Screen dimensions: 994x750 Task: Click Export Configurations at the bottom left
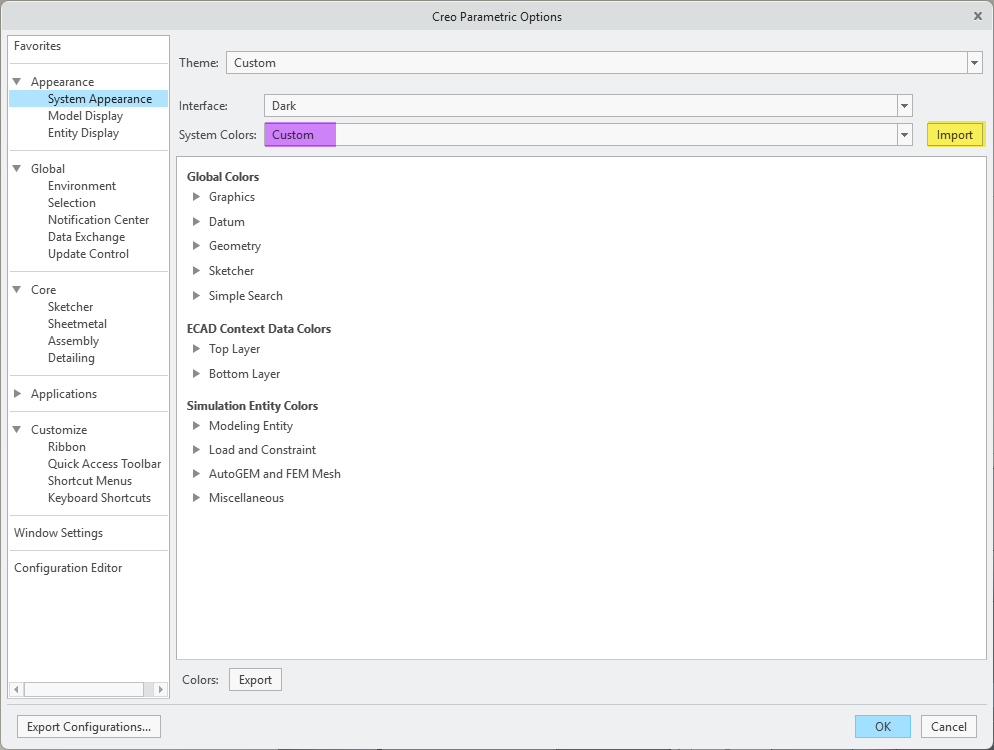(88, 726)
